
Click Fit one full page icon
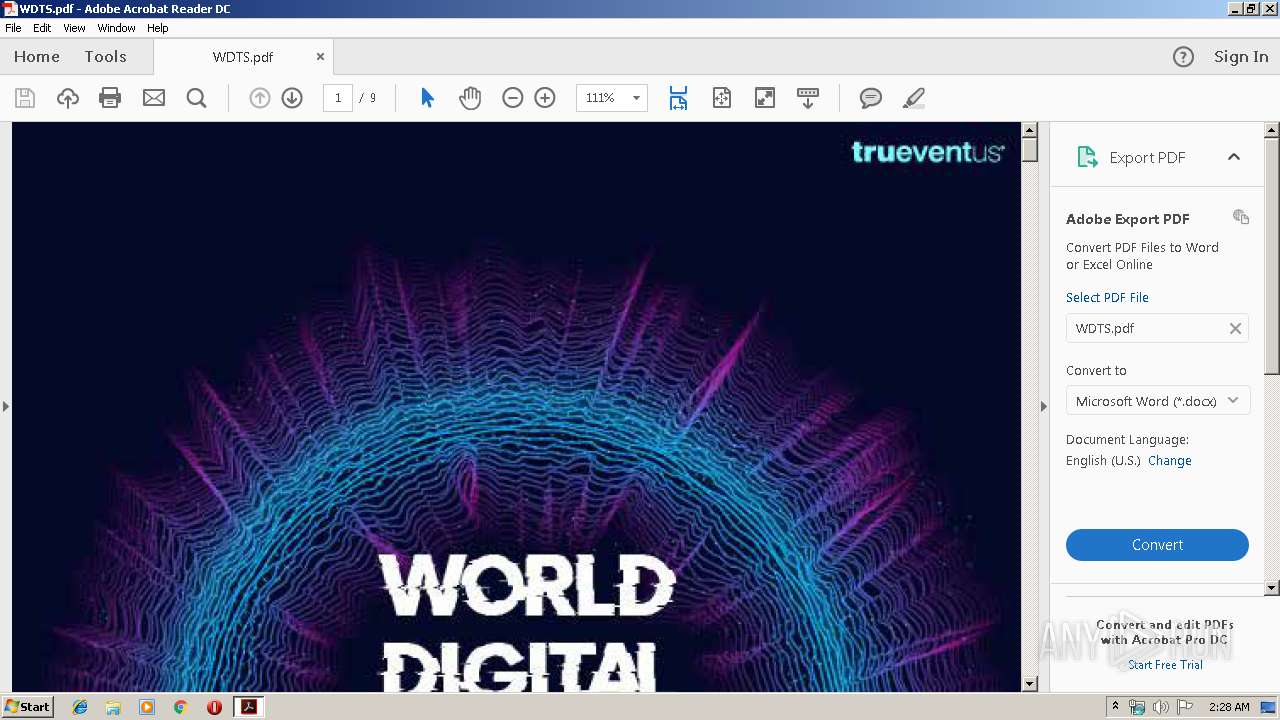point(722,98)
